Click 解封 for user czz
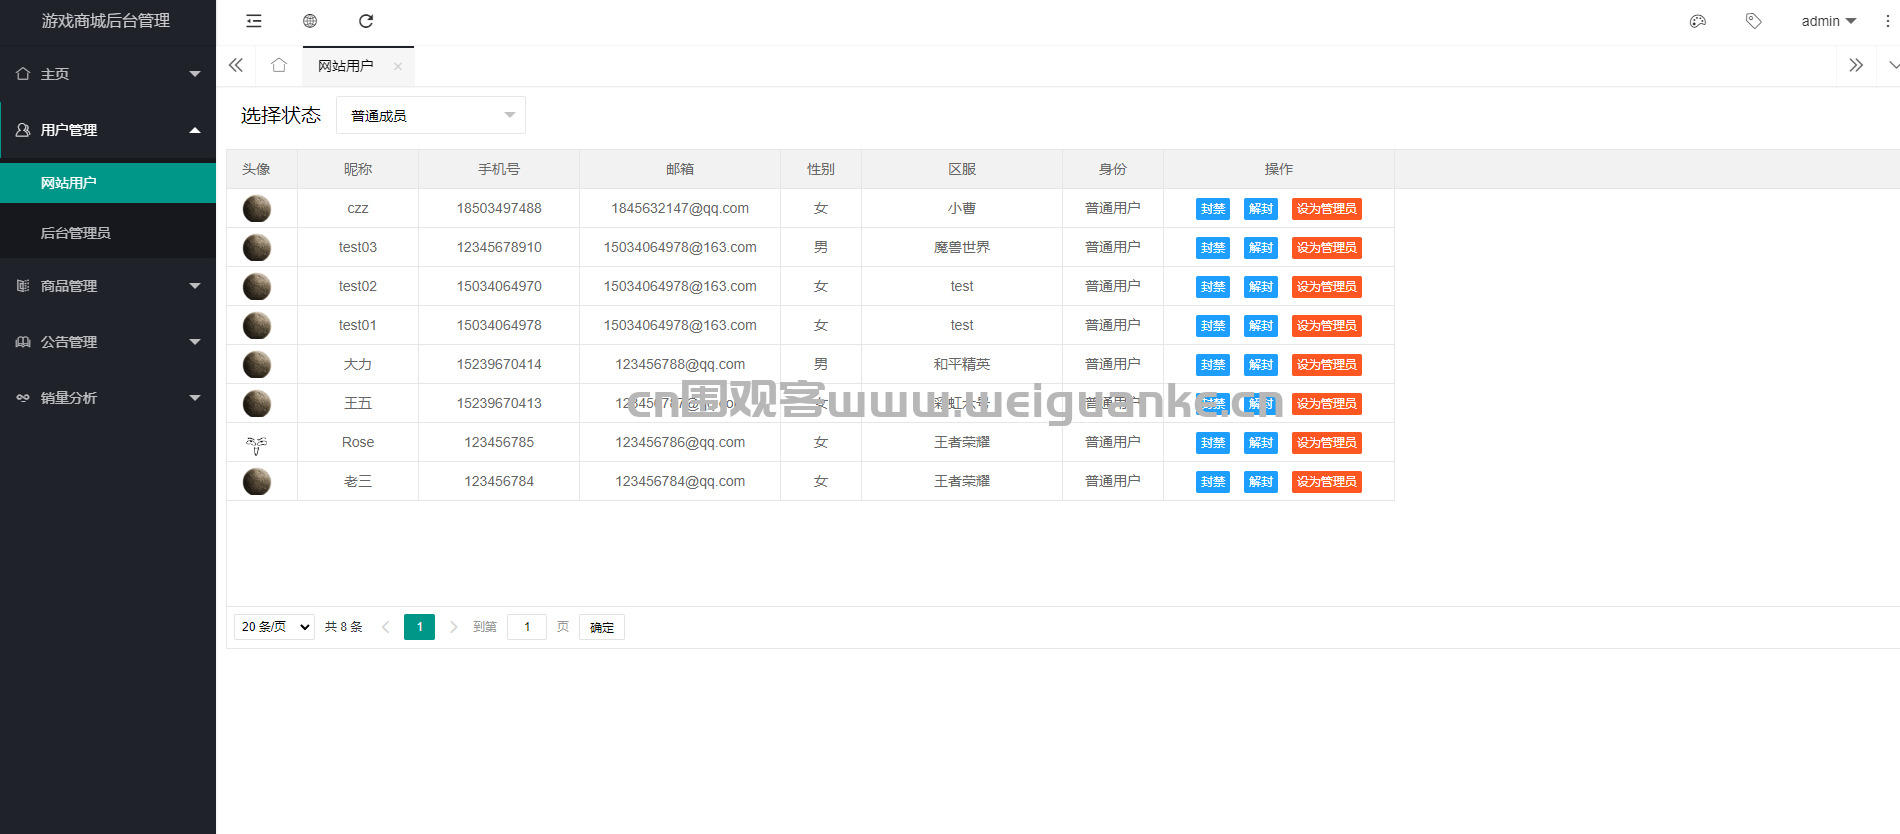This screenshot has height=834, width=1900. (1261, 209)
